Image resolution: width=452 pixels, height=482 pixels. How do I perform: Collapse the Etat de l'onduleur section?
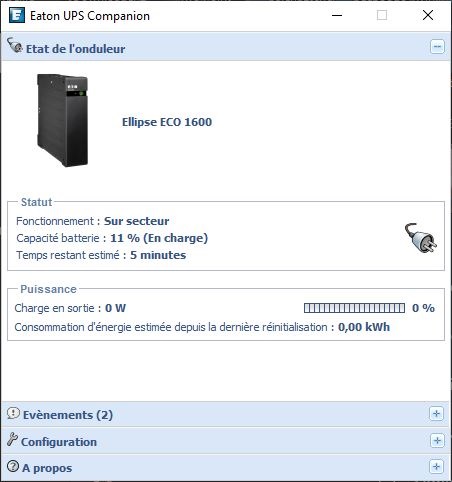pyautogui.click(x=437, y=47)
